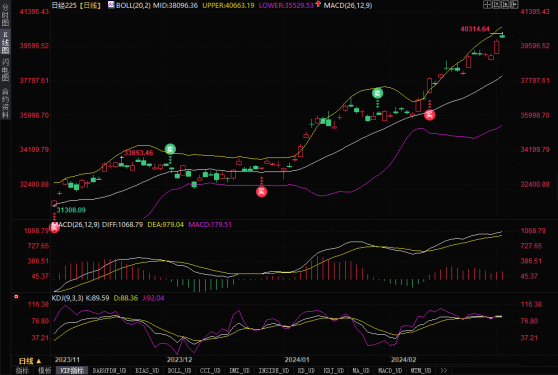
Task: Select the 指标 bottom tab
Action: point(22,371)
